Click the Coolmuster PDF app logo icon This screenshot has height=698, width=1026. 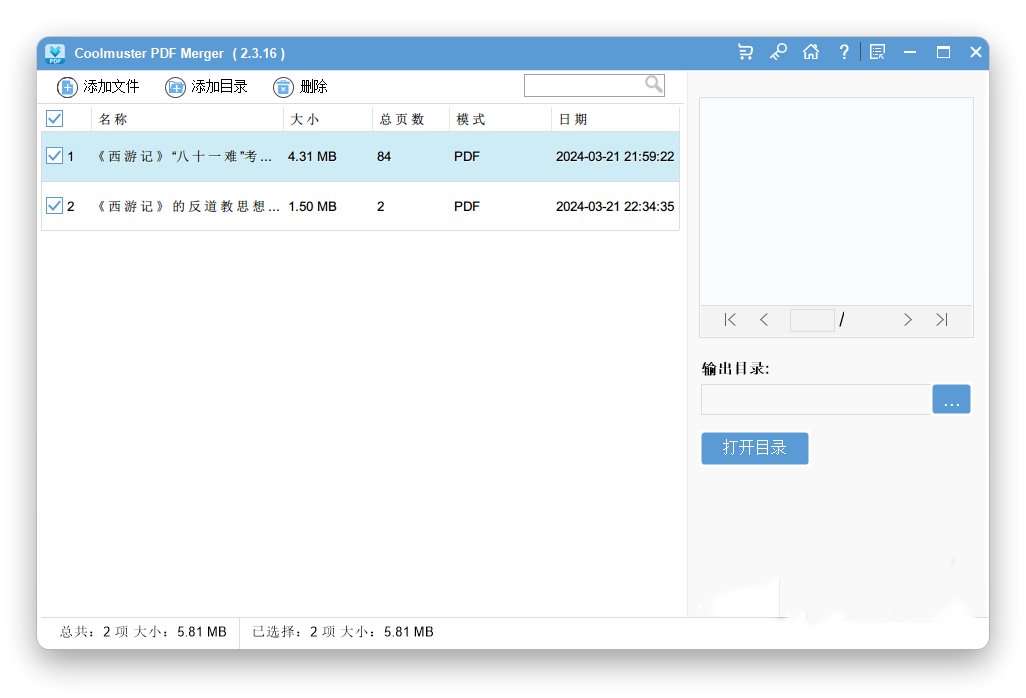point(55,53)
